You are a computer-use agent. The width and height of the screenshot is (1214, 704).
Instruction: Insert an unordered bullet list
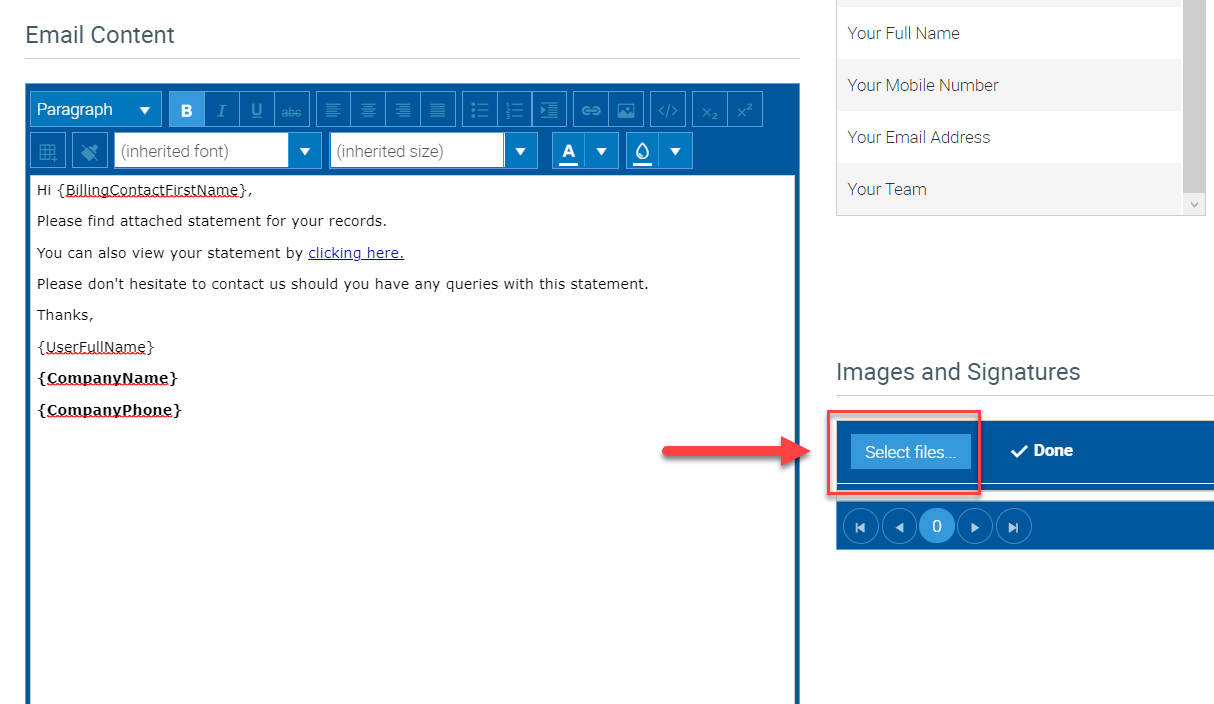480,110
